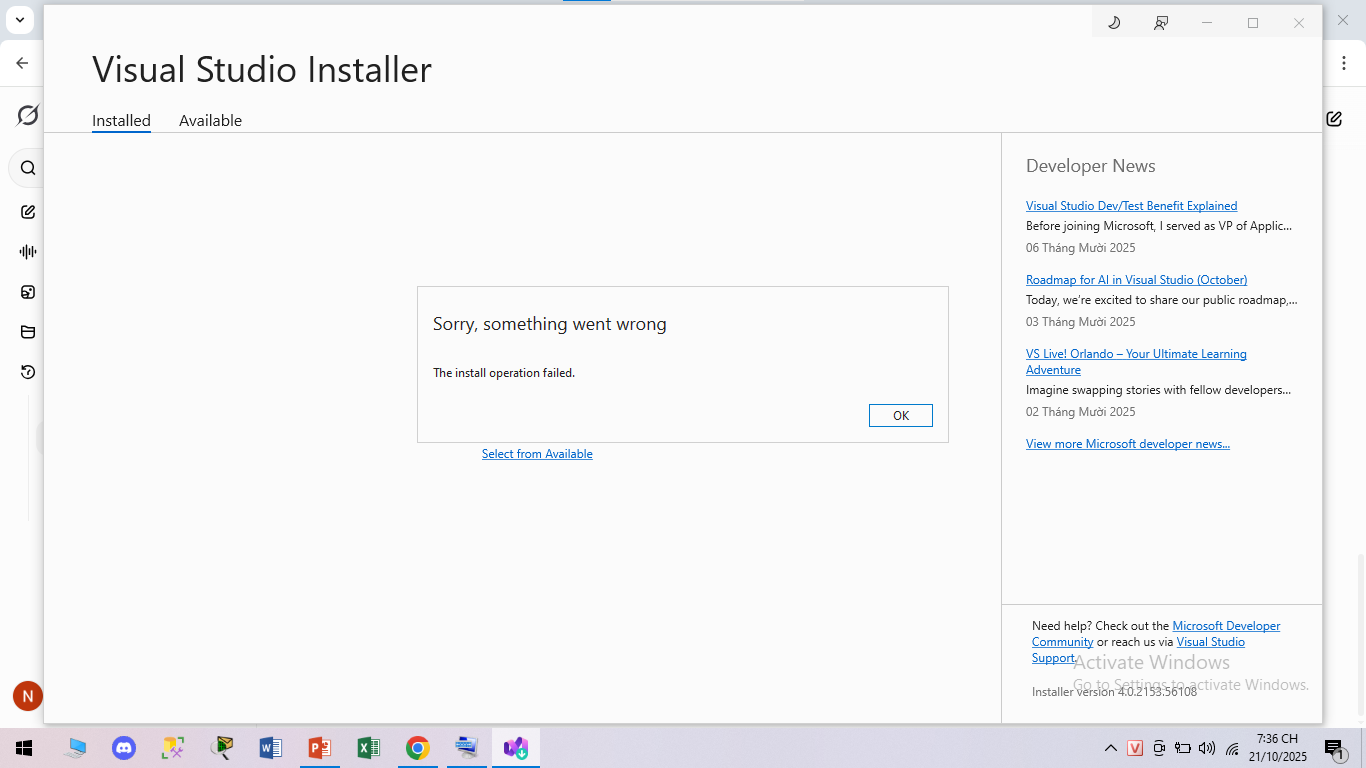Open Visual Studio Dev/Test Benefit Explained article
Image resolution: width=1366 pixels, height=768 pixels.
[x=1131, y=206]
